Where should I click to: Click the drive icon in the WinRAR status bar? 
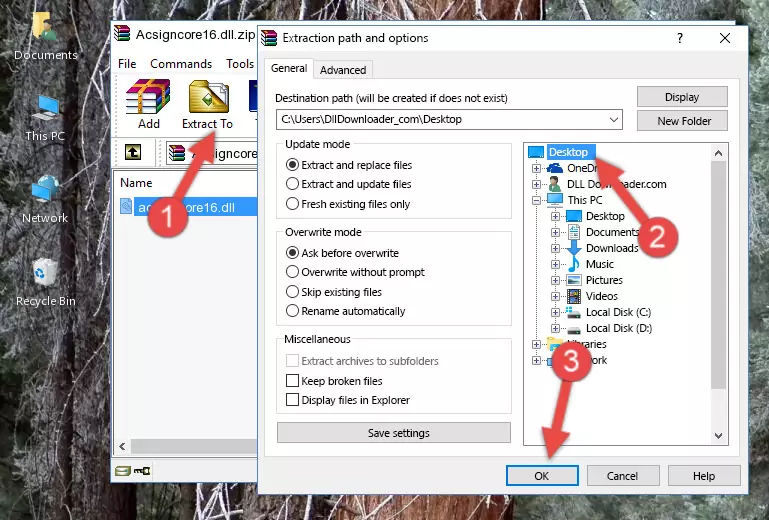[122, 471]
